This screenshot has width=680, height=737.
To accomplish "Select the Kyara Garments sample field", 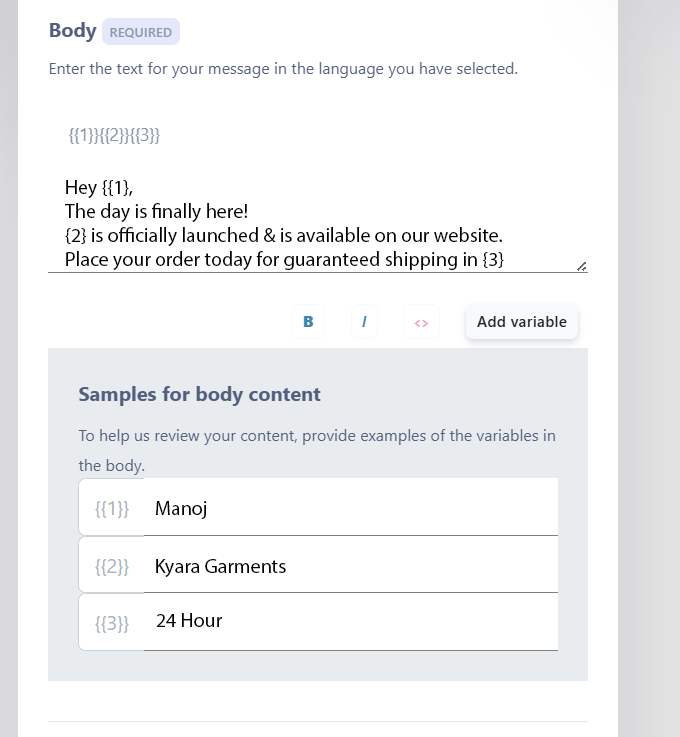I will coord(350,566).
